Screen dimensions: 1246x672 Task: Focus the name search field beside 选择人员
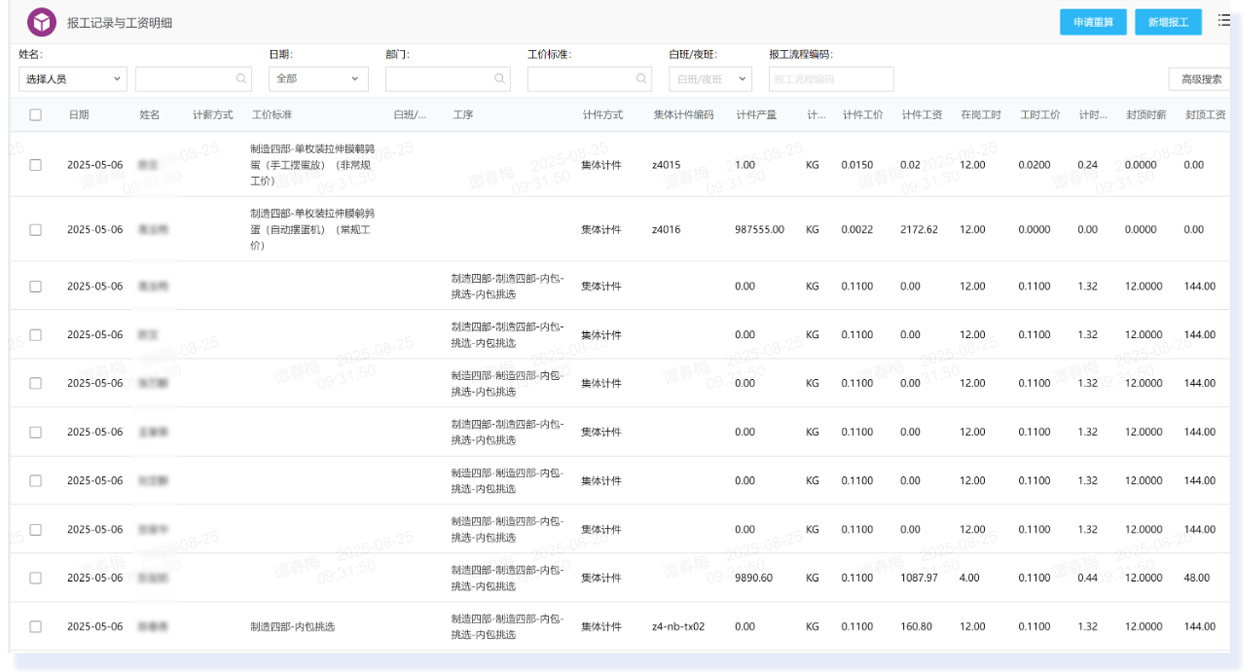(194, 79)
